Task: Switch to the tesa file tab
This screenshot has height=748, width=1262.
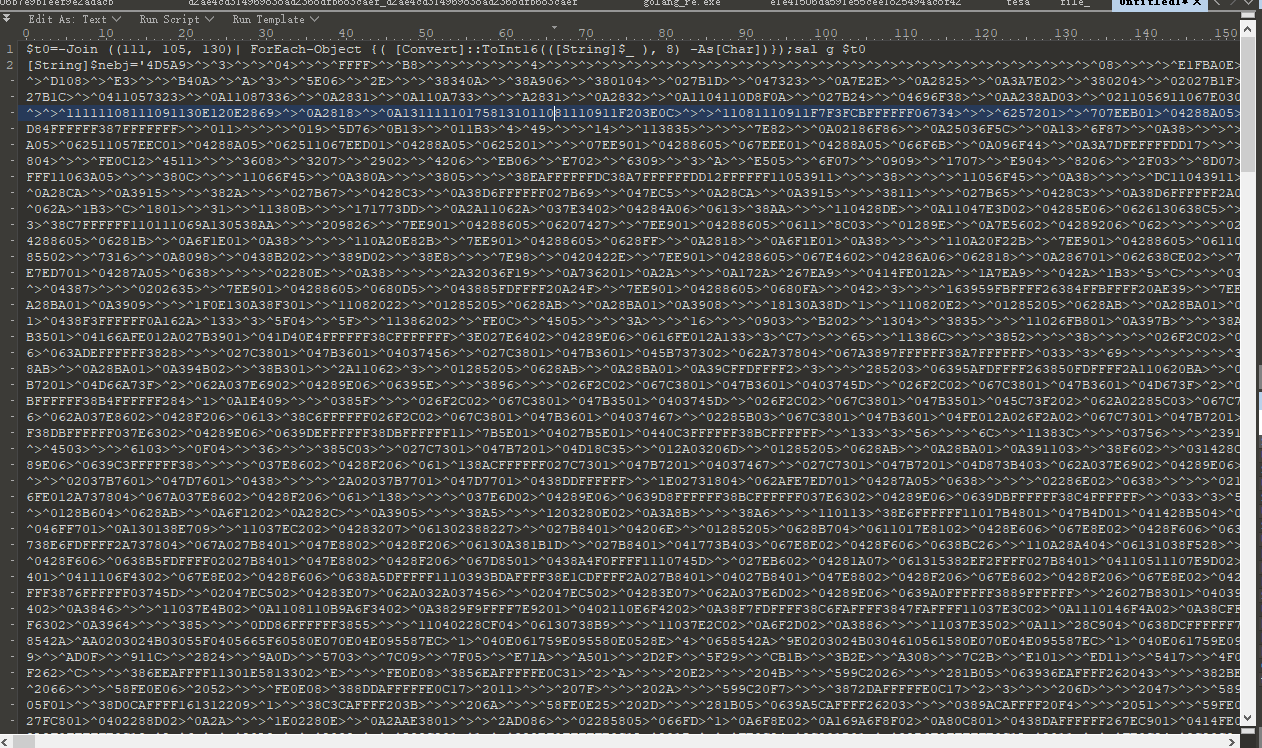Action: click(x=1018, y=4)
